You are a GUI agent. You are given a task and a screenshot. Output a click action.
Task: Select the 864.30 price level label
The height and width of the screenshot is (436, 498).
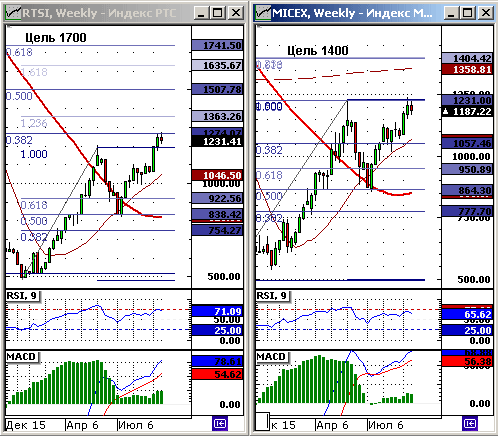pyautogui.click(x=467, y=190)
